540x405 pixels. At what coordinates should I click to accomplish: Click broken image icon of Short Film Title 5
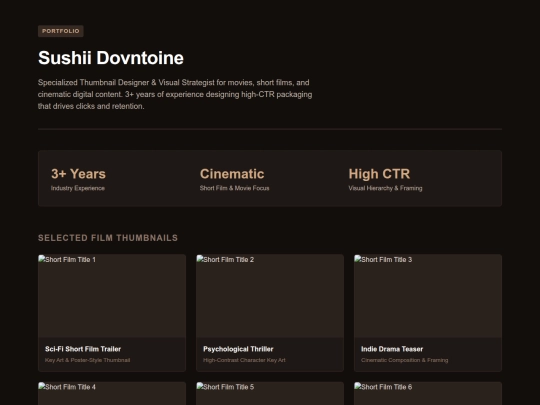point(200,386)
